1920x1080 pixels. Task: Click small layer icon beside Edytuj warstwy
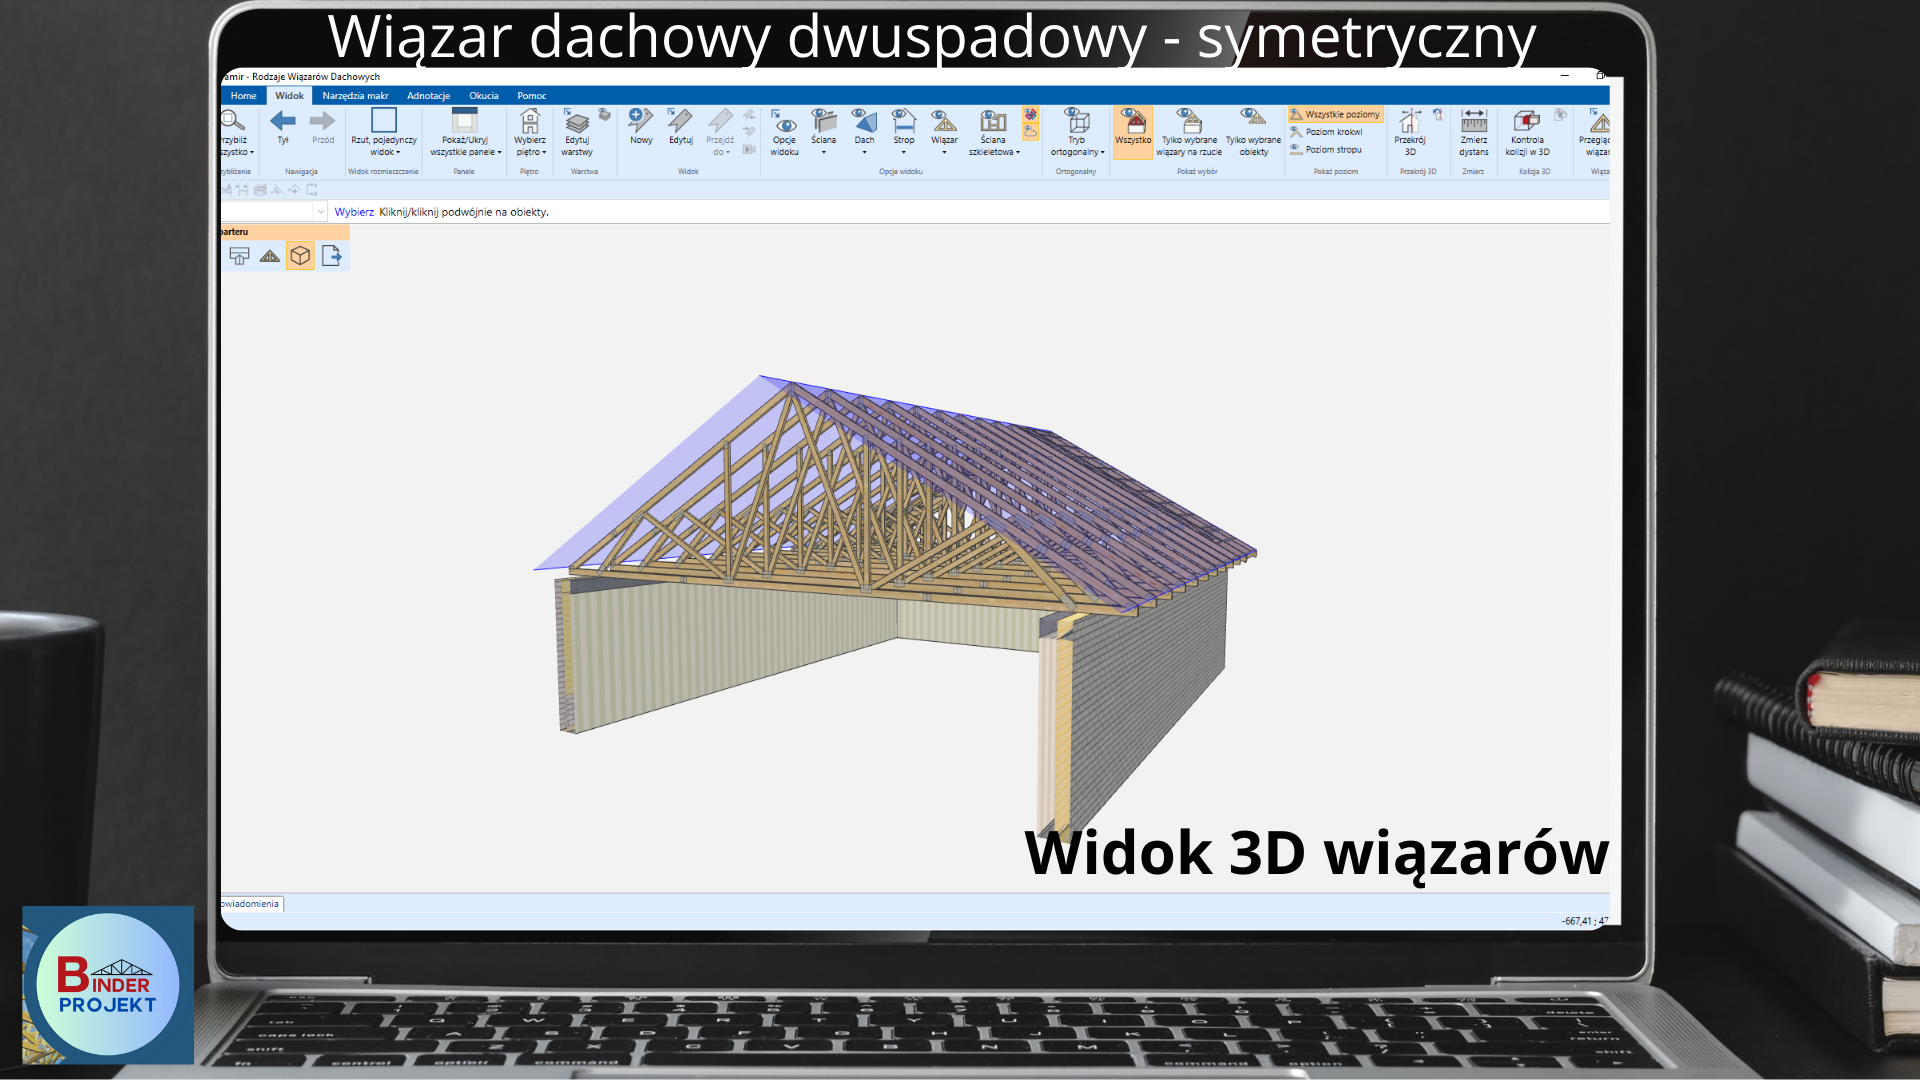(605, 114)
